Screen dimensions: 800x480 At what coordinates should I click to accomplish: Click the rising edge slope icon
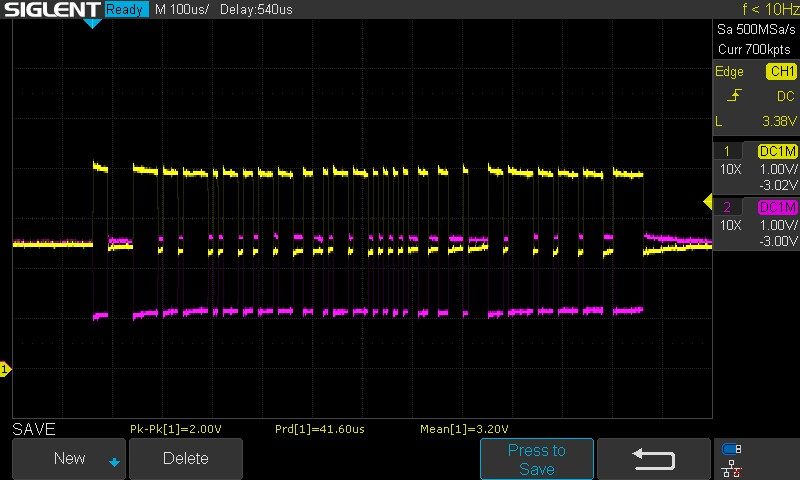click(x=734, y=95)
